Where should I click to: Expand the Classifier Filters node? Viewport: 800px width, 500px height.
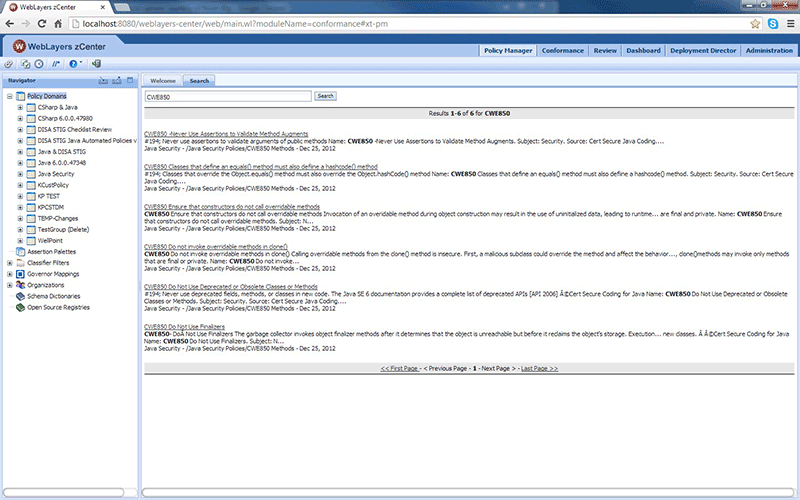10,263
